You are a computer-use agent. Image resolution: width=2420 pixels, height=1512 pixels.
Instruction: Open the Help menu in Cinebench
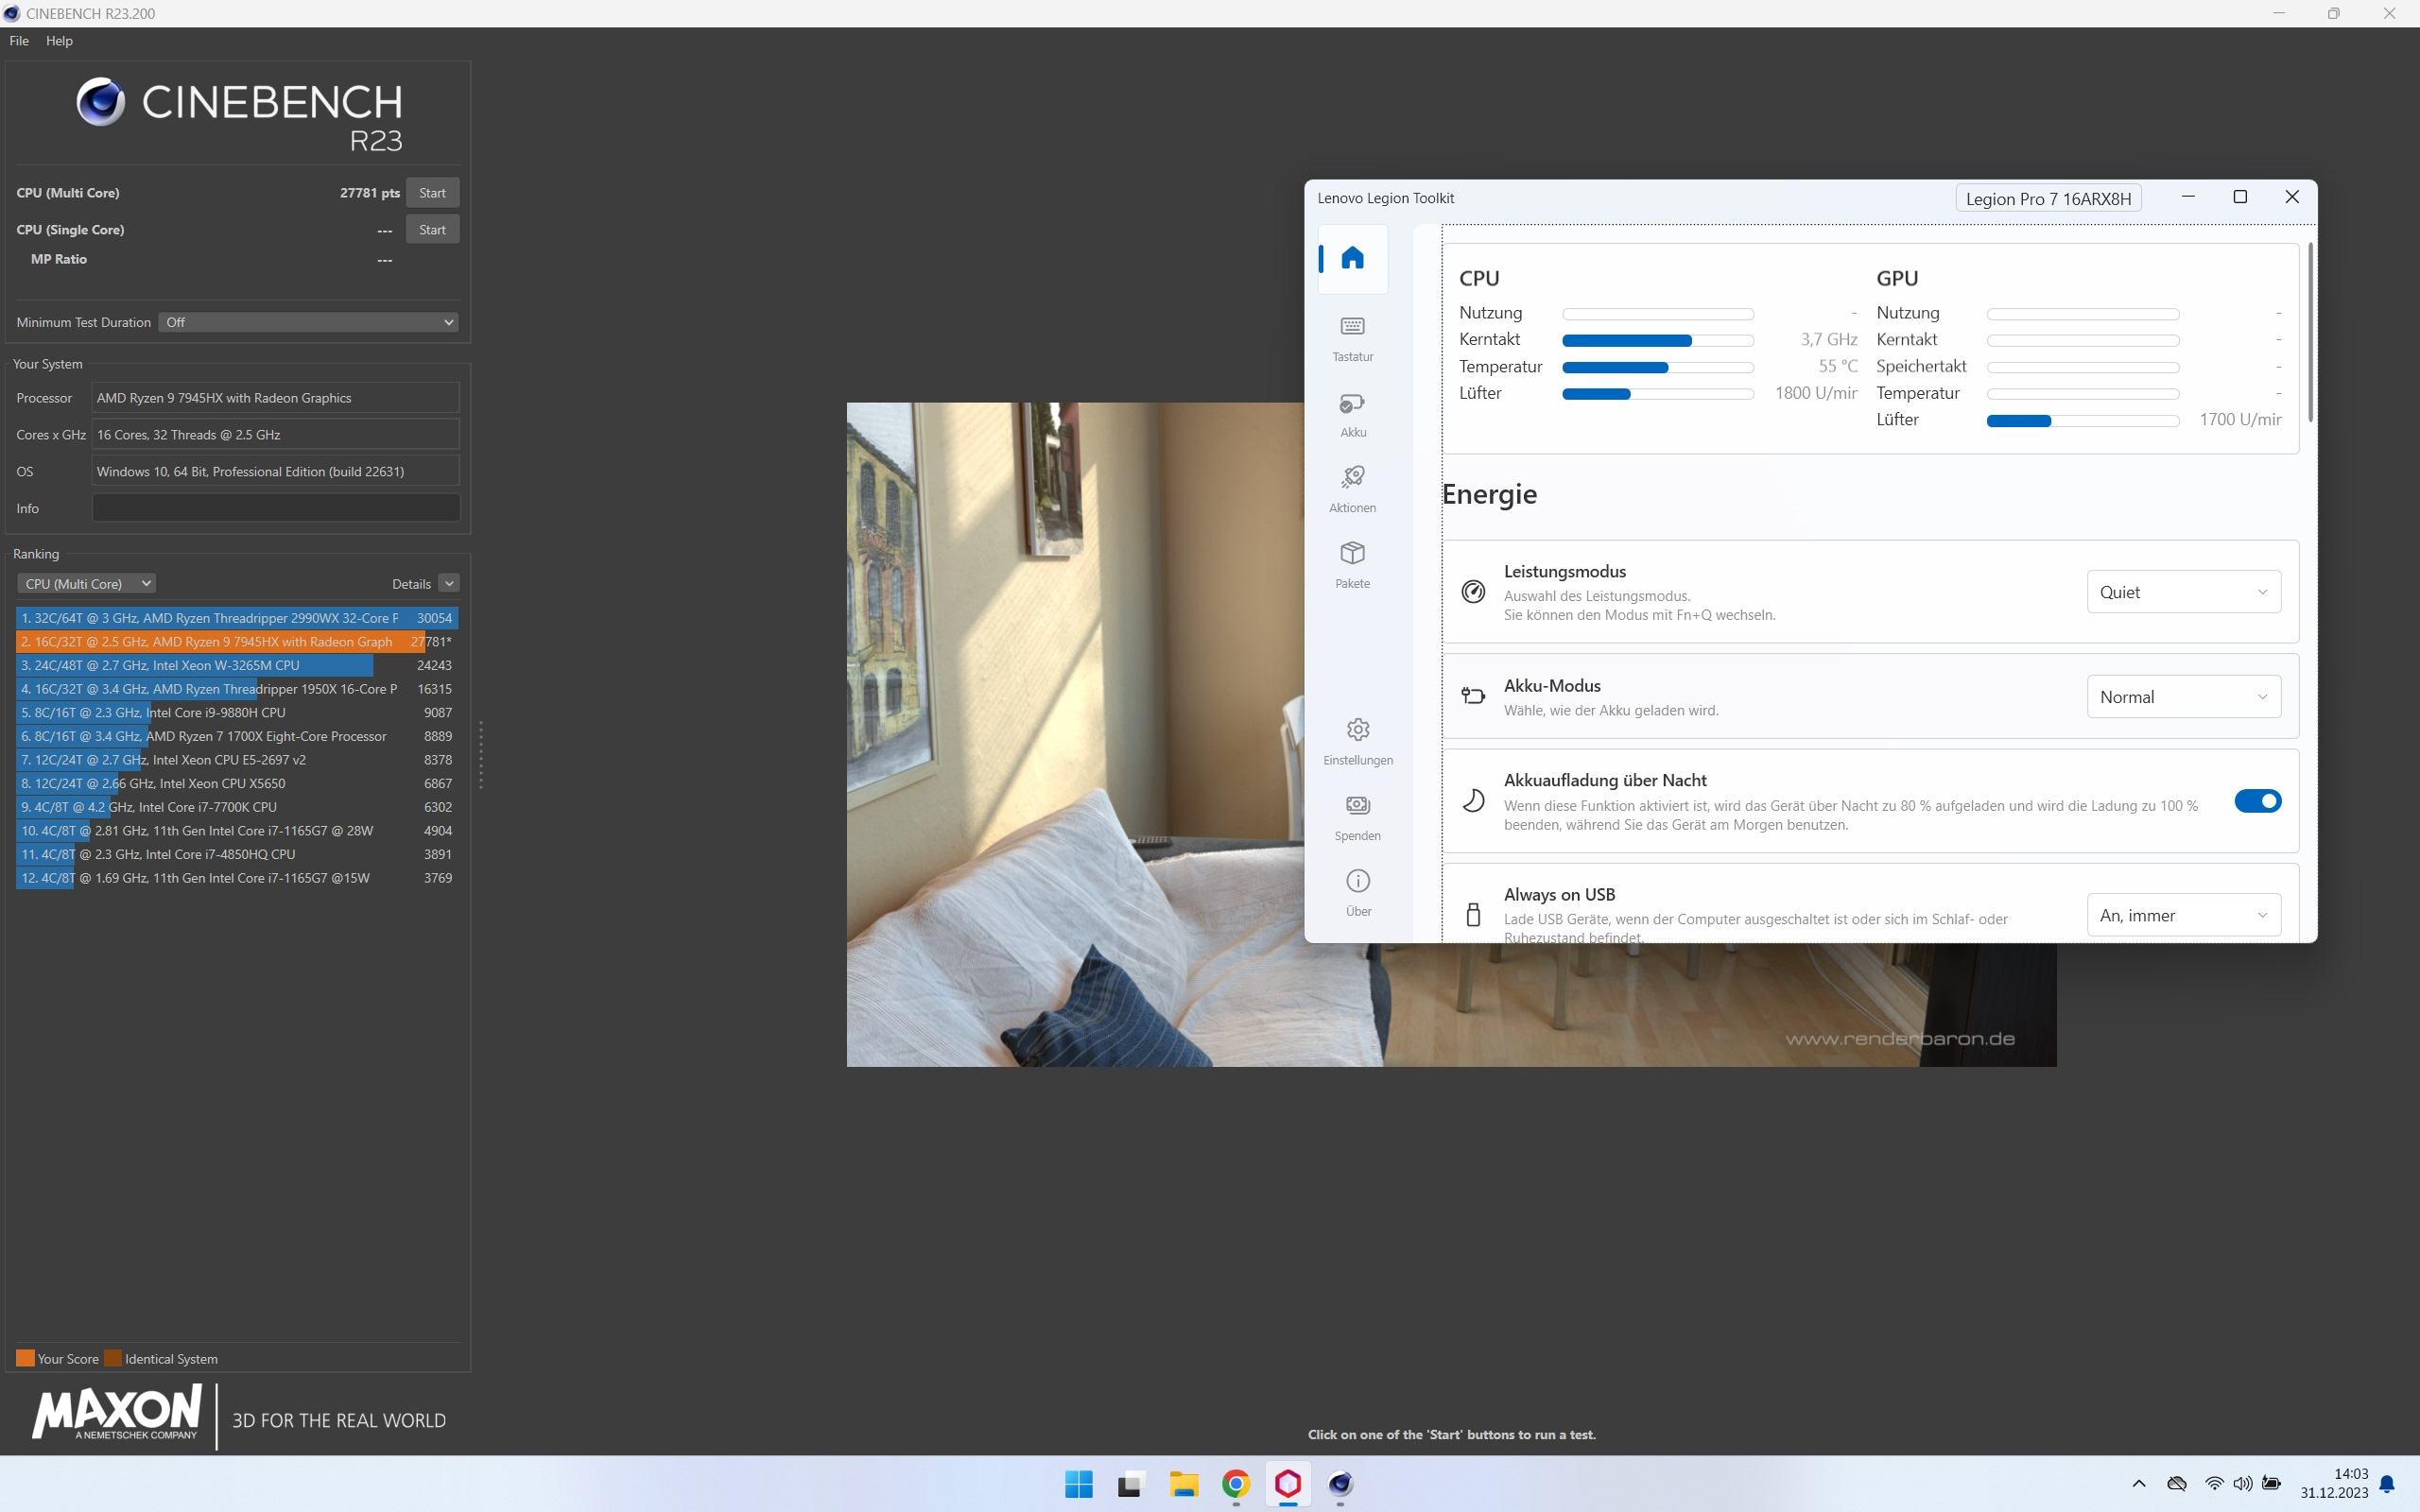pyautogui.click(x=59, y=41)
